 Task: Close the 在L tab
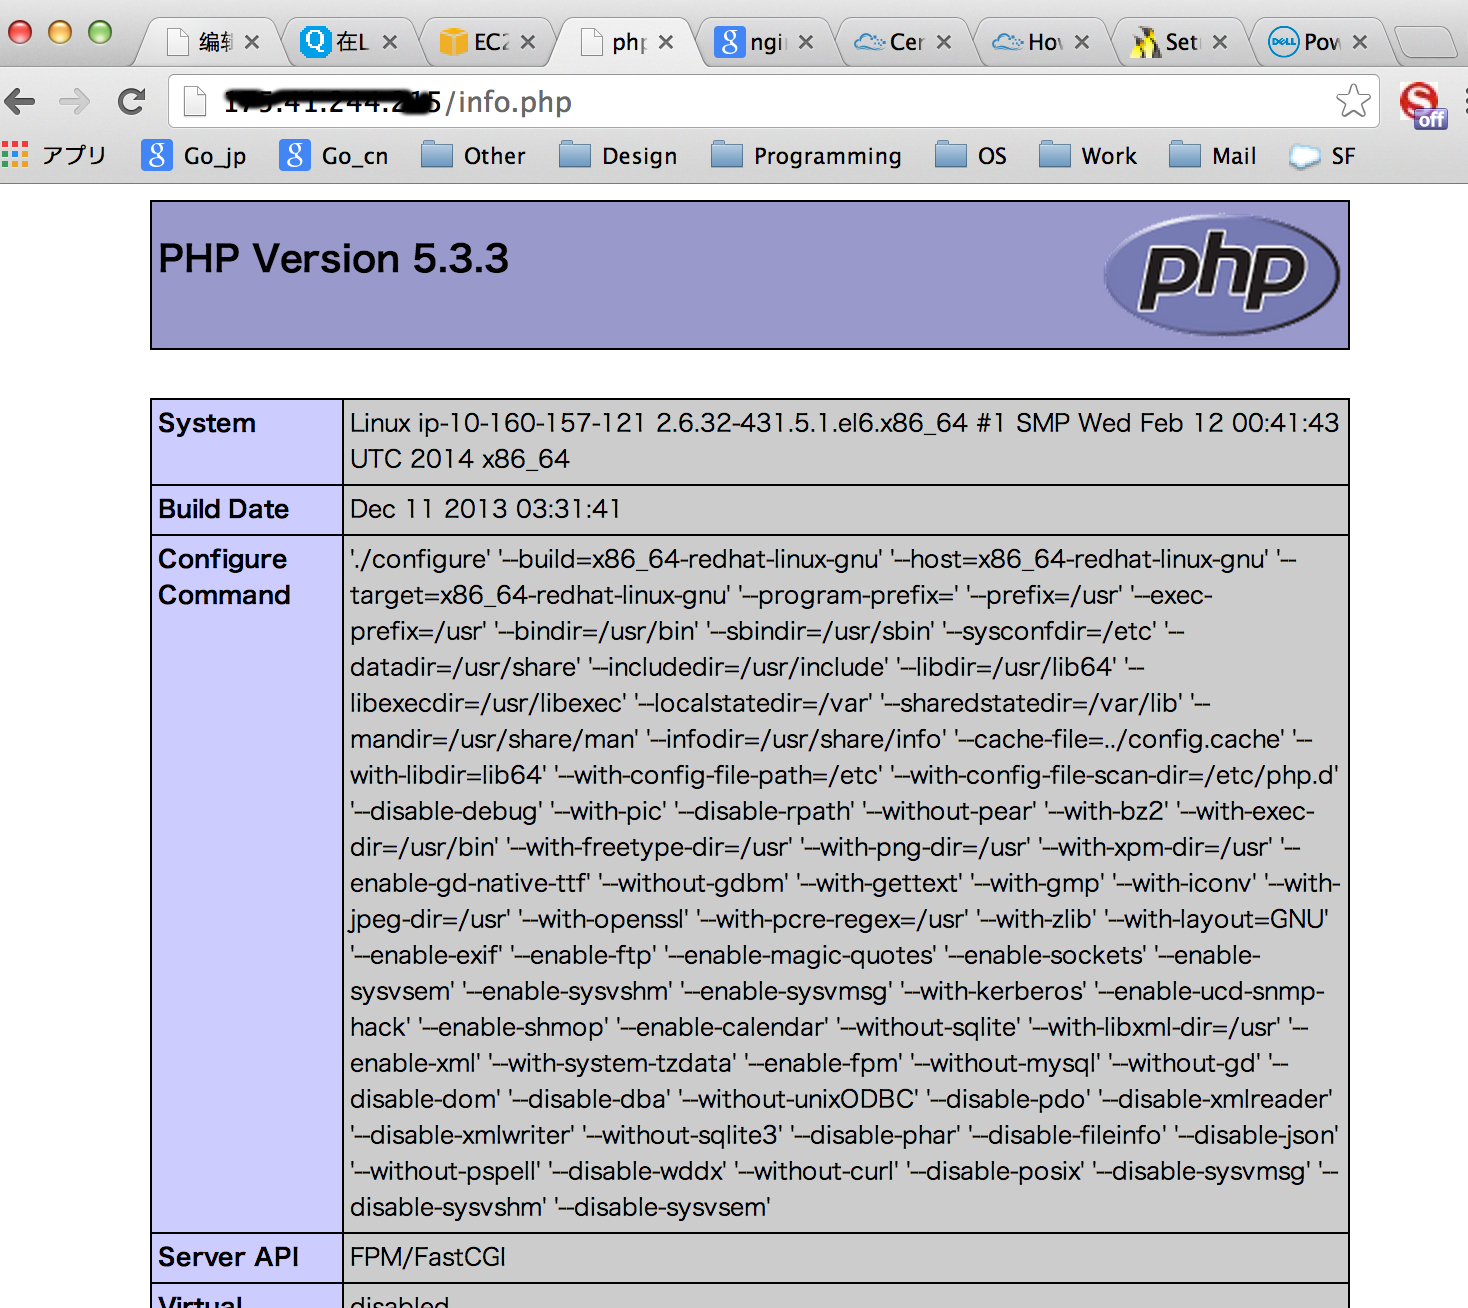390,42
